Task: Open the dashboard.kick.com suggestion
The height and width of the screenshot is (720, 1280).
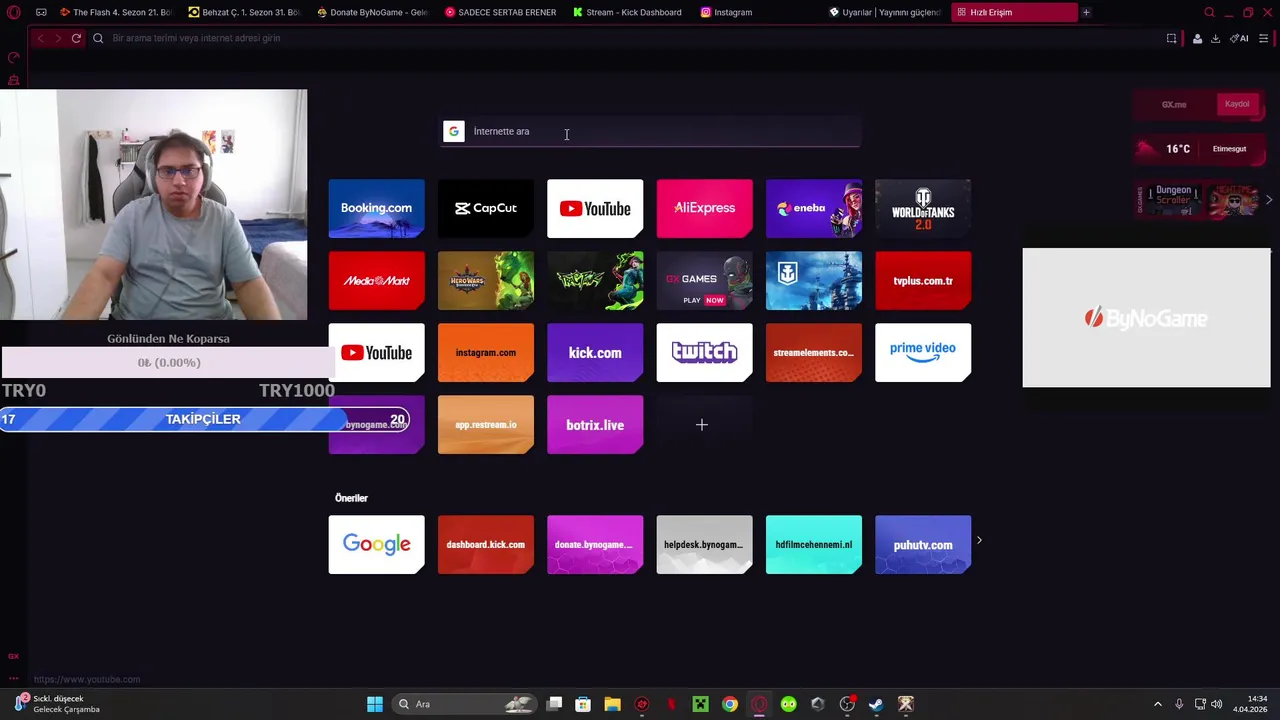Action: click(485, 544)
